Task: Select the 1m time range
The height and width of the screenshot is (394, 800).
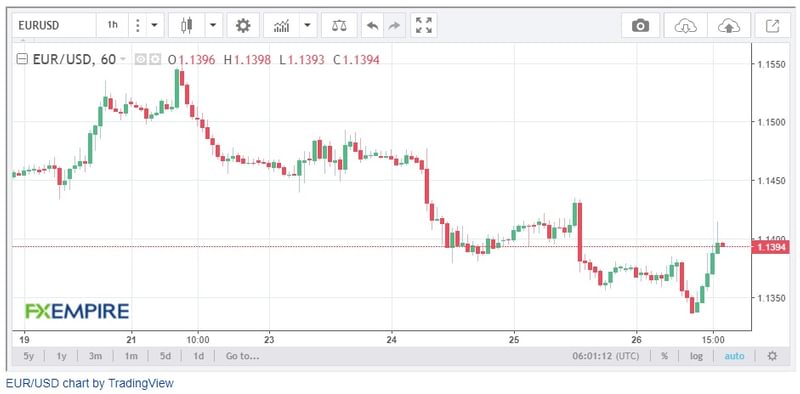Action: tap(131, 356)
